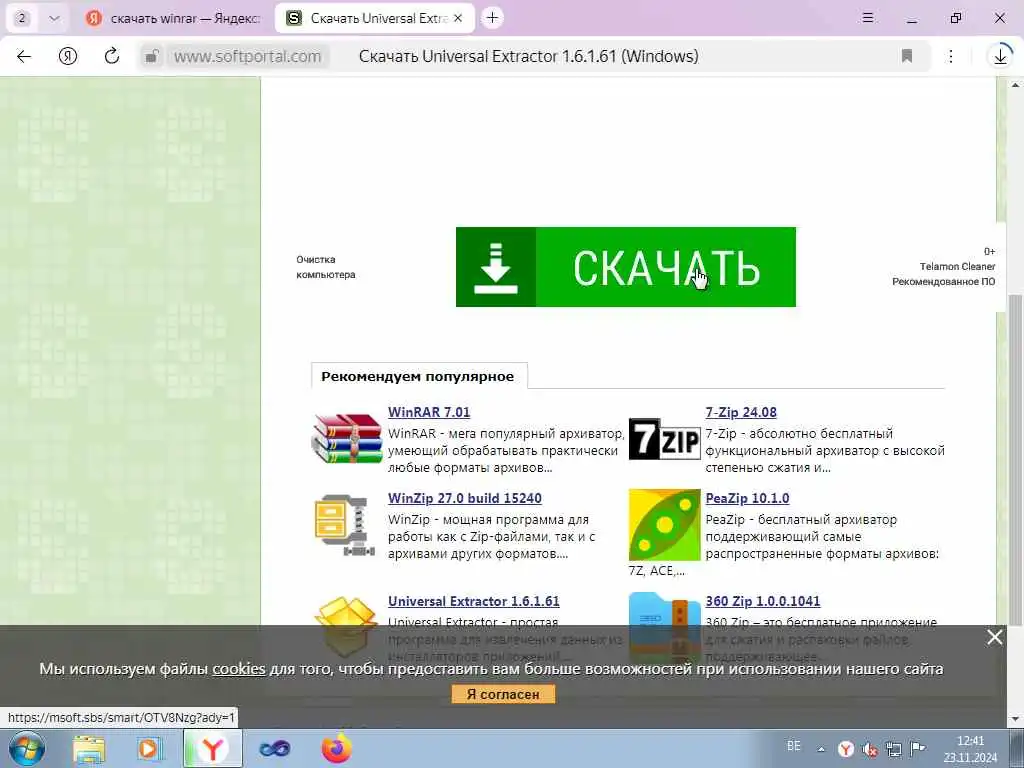Accept cookies with 'Я согласен' button
Screen dimensions: 1024x768
pos(504,694)
